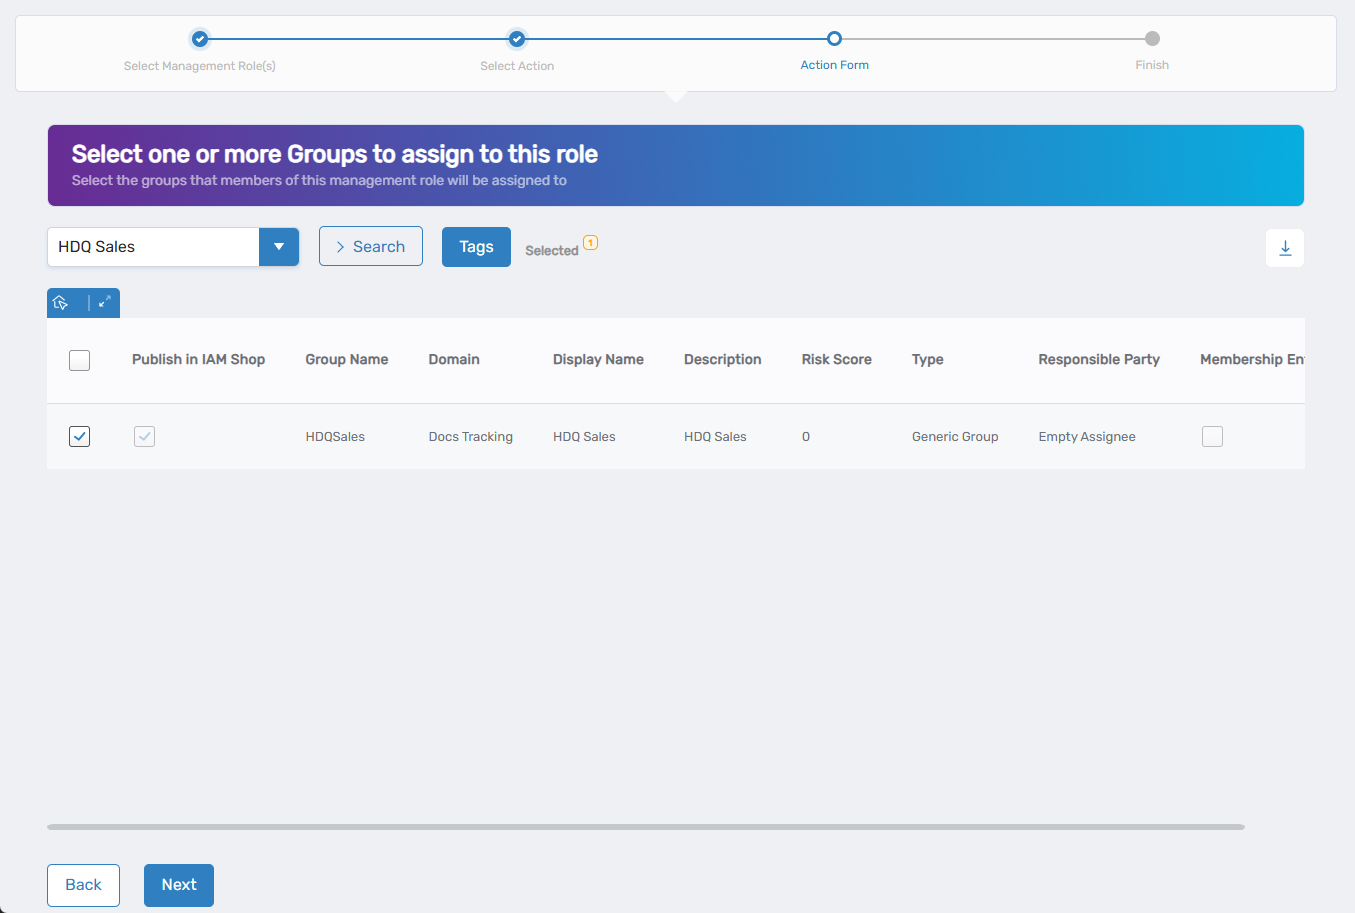
Task: Expand the Tags panel
Action: click(476, 246)
